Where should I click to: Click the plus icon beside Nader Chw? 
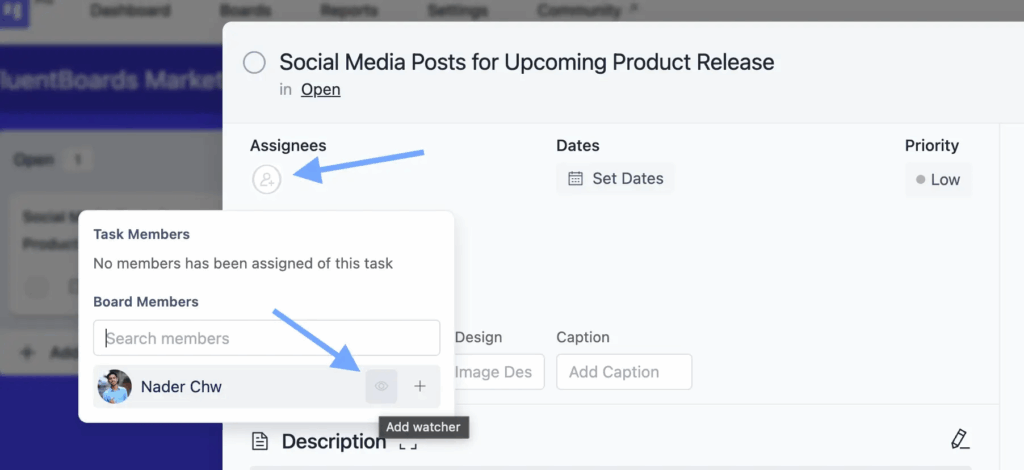[420, 386]
